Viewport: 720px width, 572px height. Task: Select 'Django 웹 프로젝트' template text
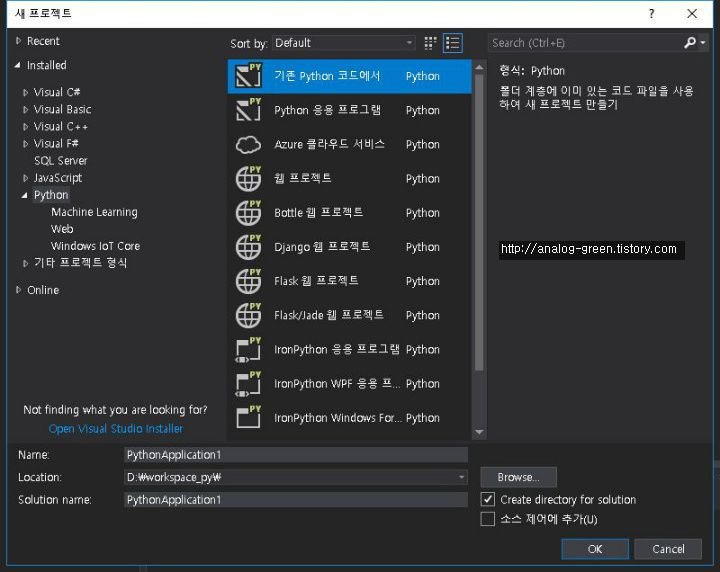tap(322, 247)
